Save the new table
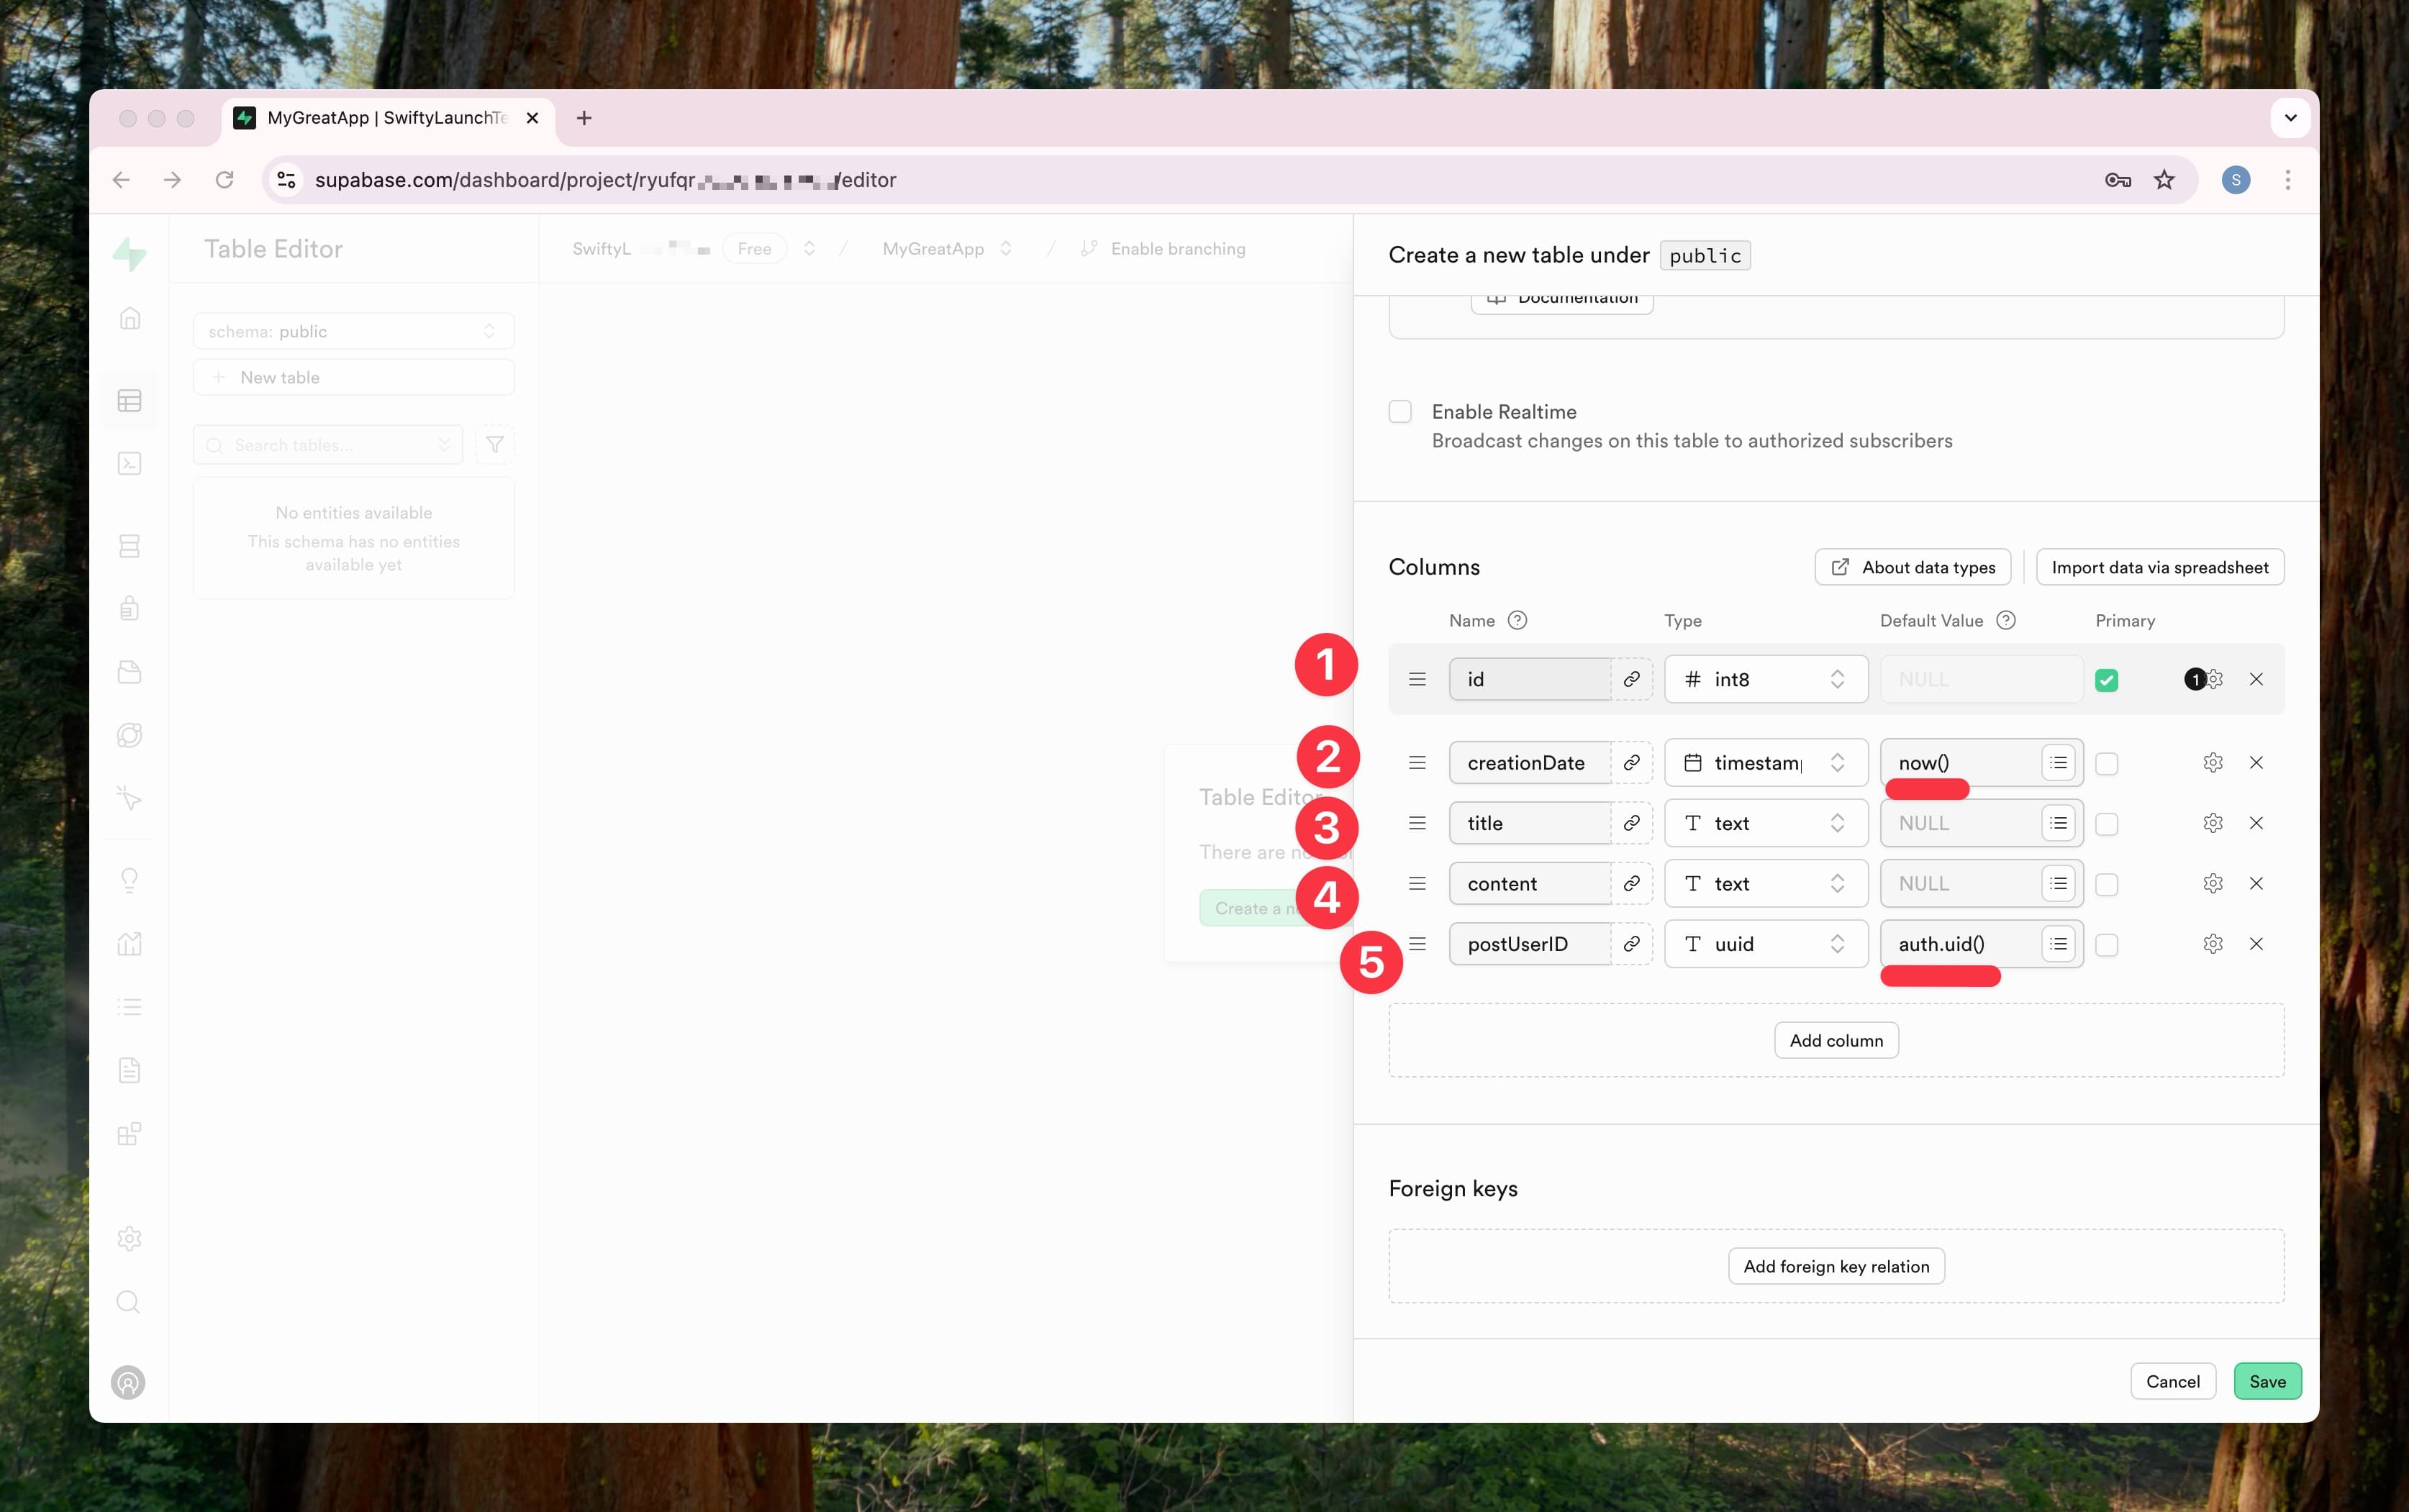This screenshot has width=2409, height=1512. coord(2267,1381)
